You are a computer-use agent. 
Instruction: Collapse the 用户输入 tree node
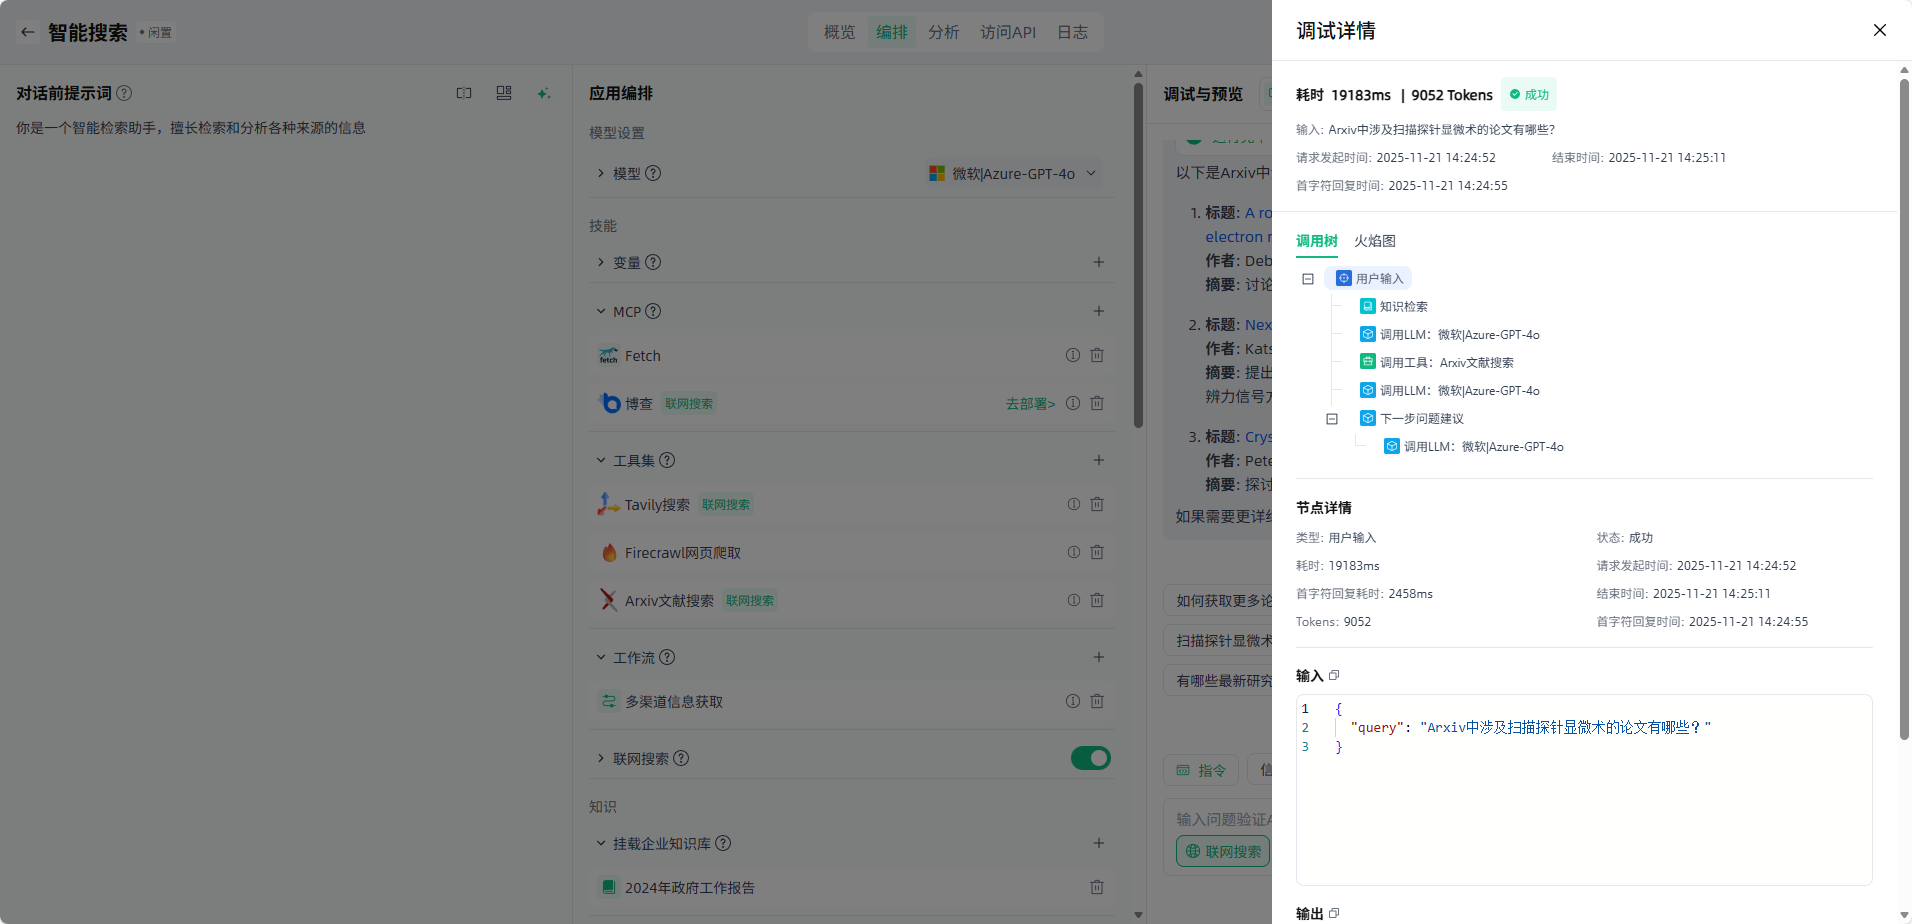coord(1308,279)
